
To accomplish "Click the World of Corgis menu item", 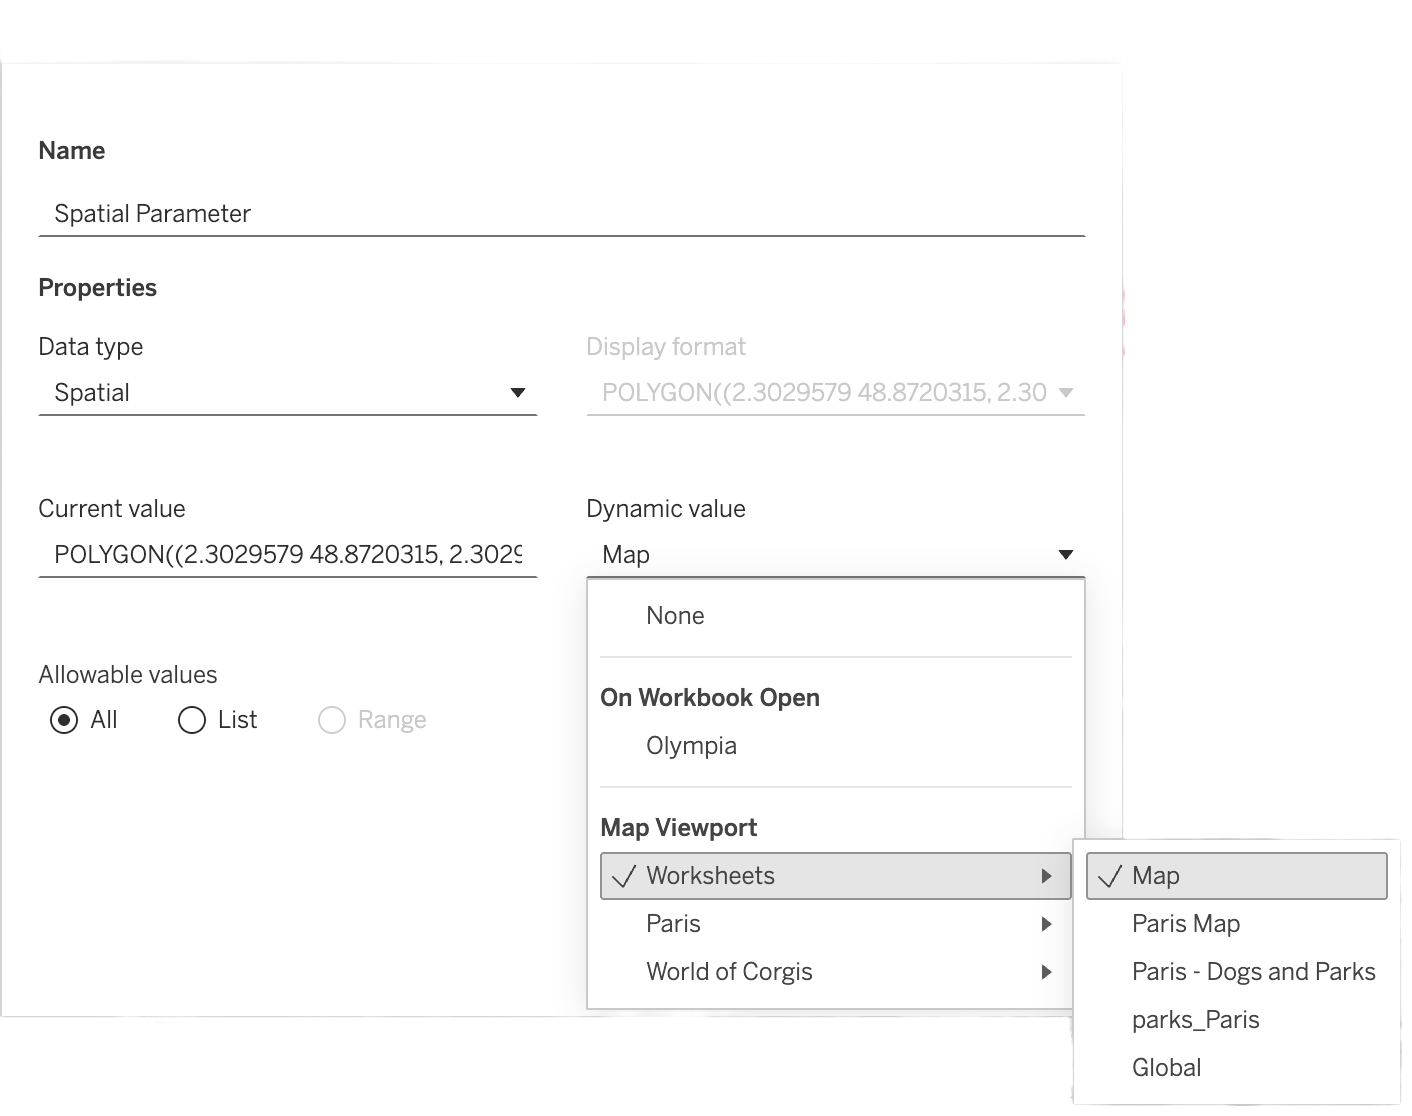I will point(729,972).
